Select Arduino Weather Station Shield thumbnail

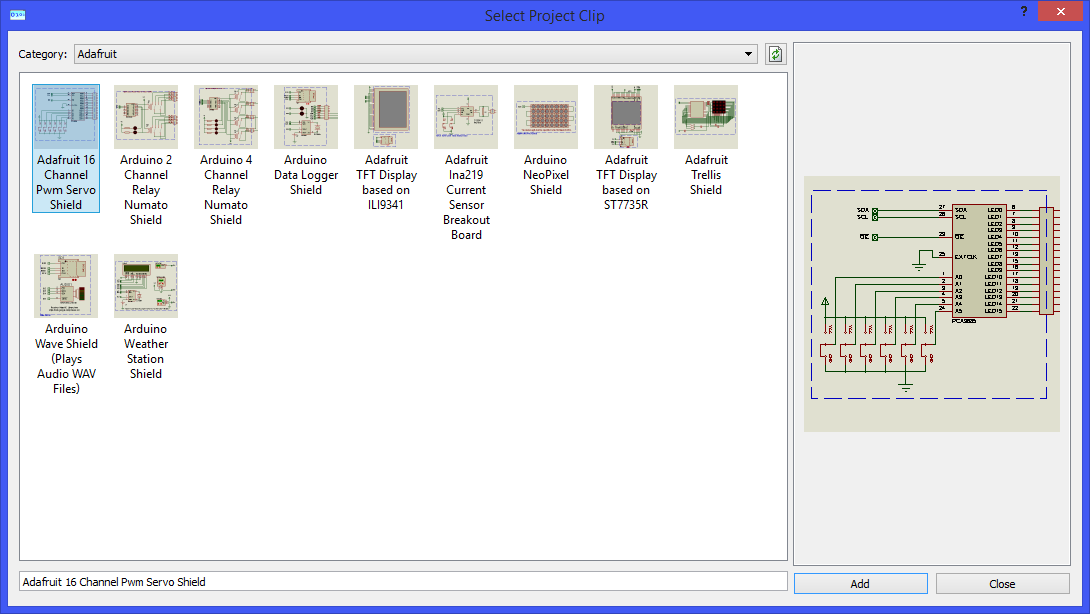[x=146, y=286]
